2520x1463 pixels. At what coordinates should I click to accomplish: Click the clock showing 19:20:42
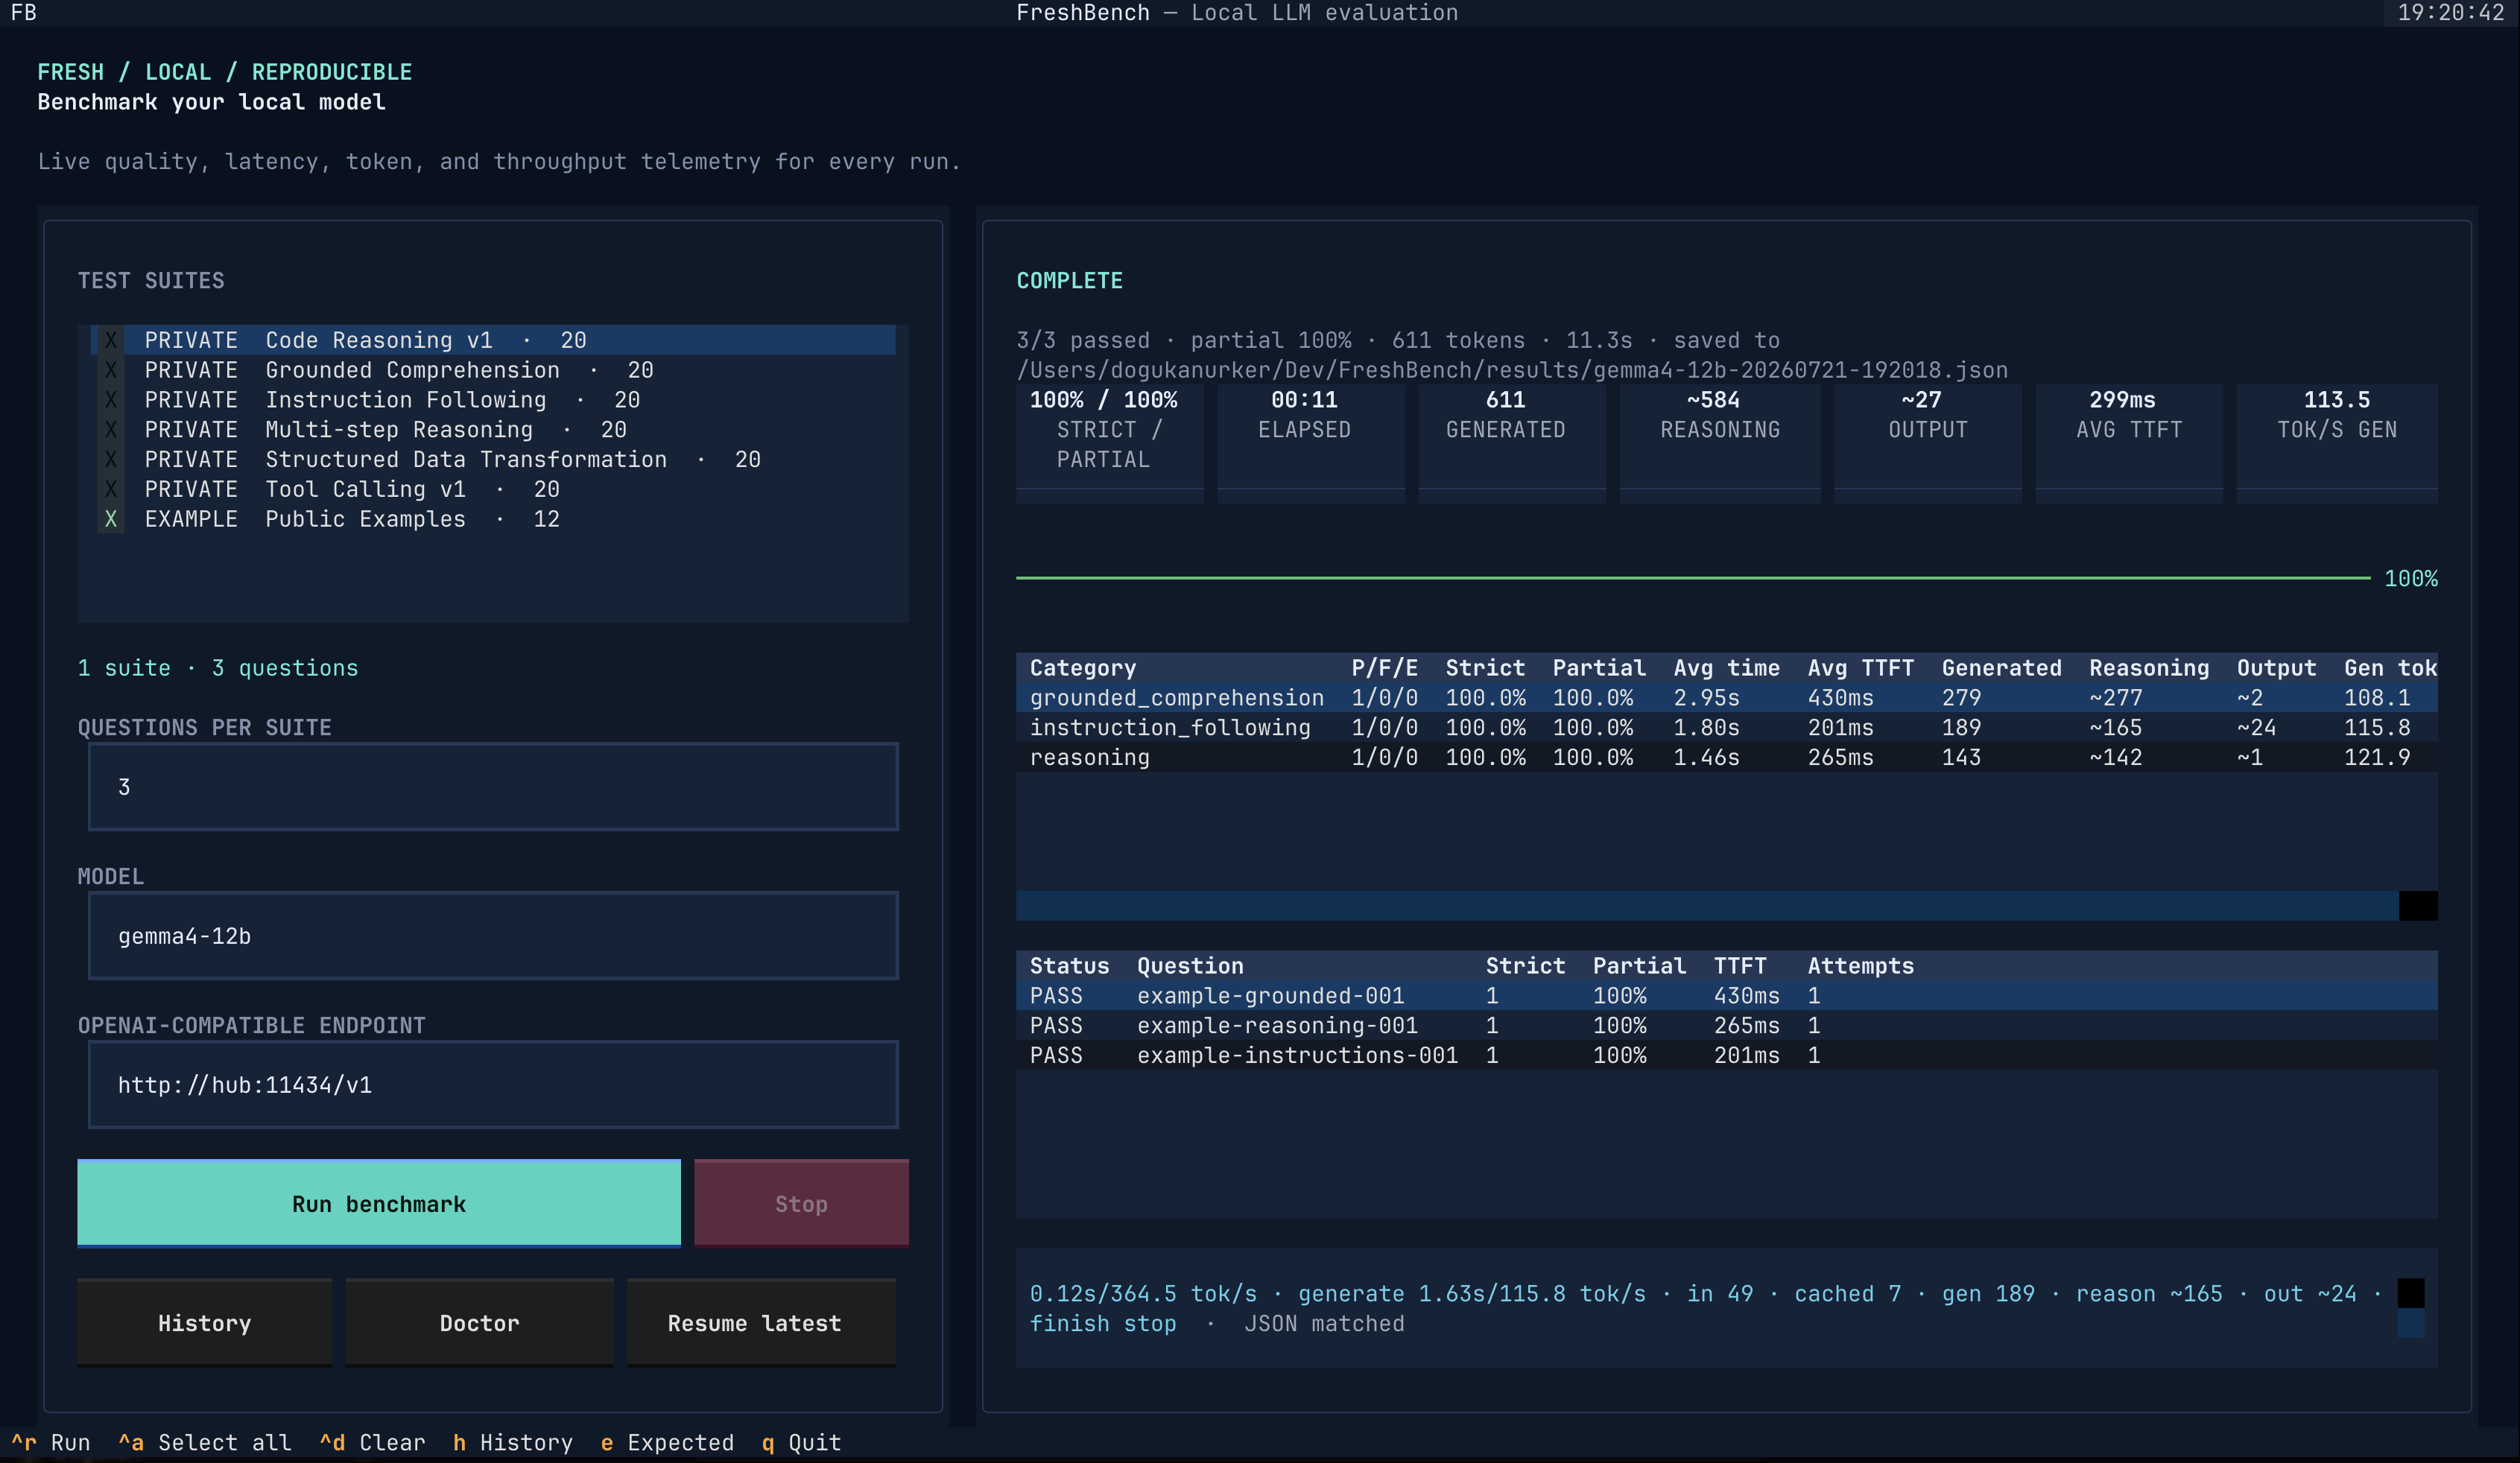(2450, 13)
